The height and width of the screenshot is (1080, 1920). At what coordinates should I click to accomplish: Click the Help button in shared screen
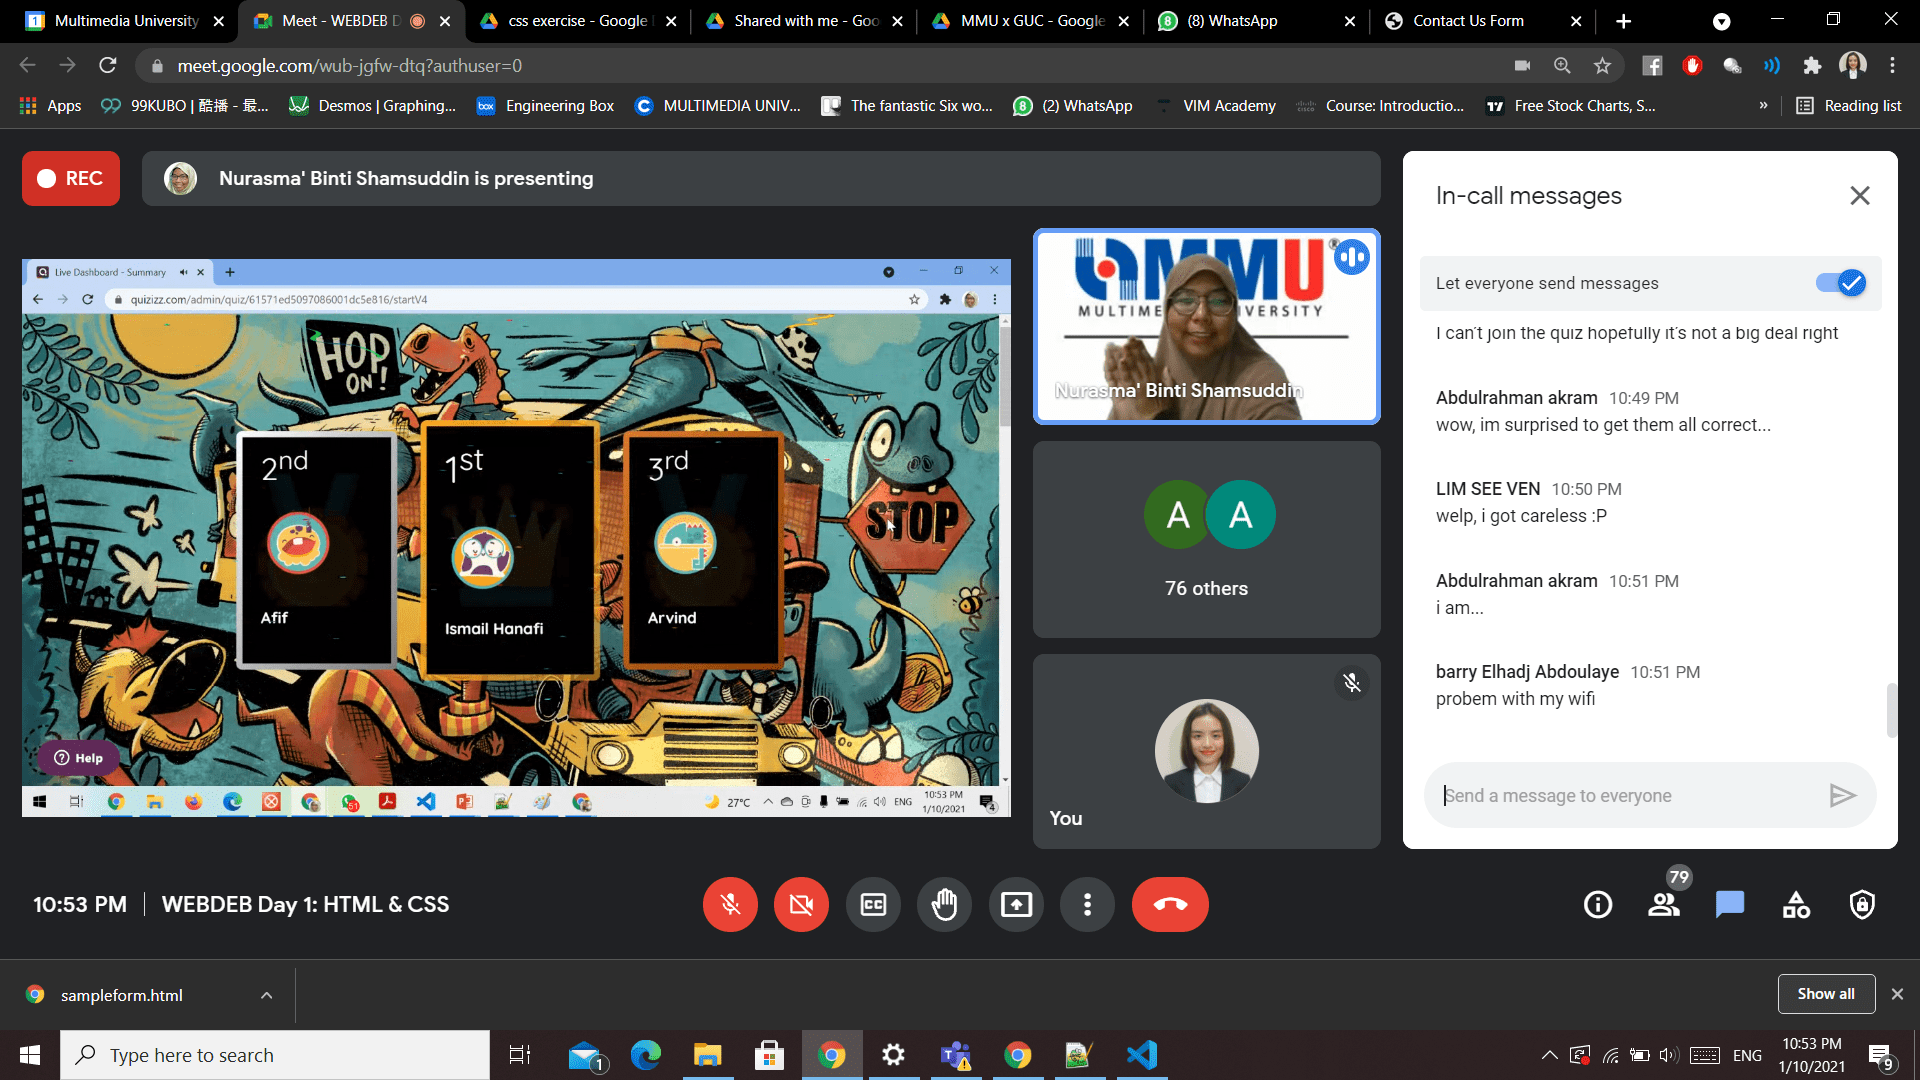[x=78, y=758]
